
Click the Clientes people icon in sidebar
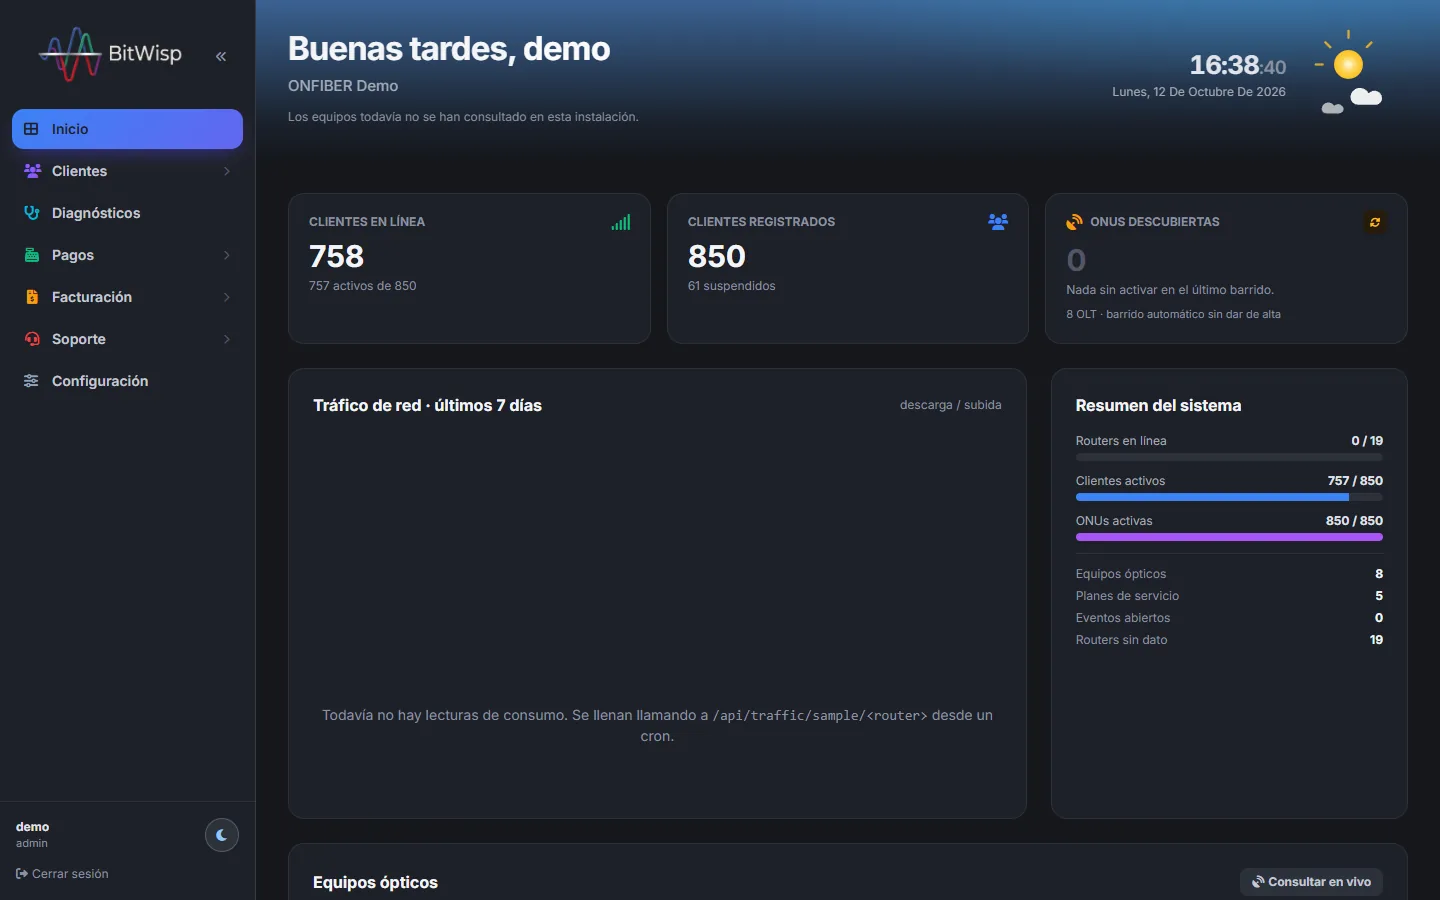[x=32, y=171]
